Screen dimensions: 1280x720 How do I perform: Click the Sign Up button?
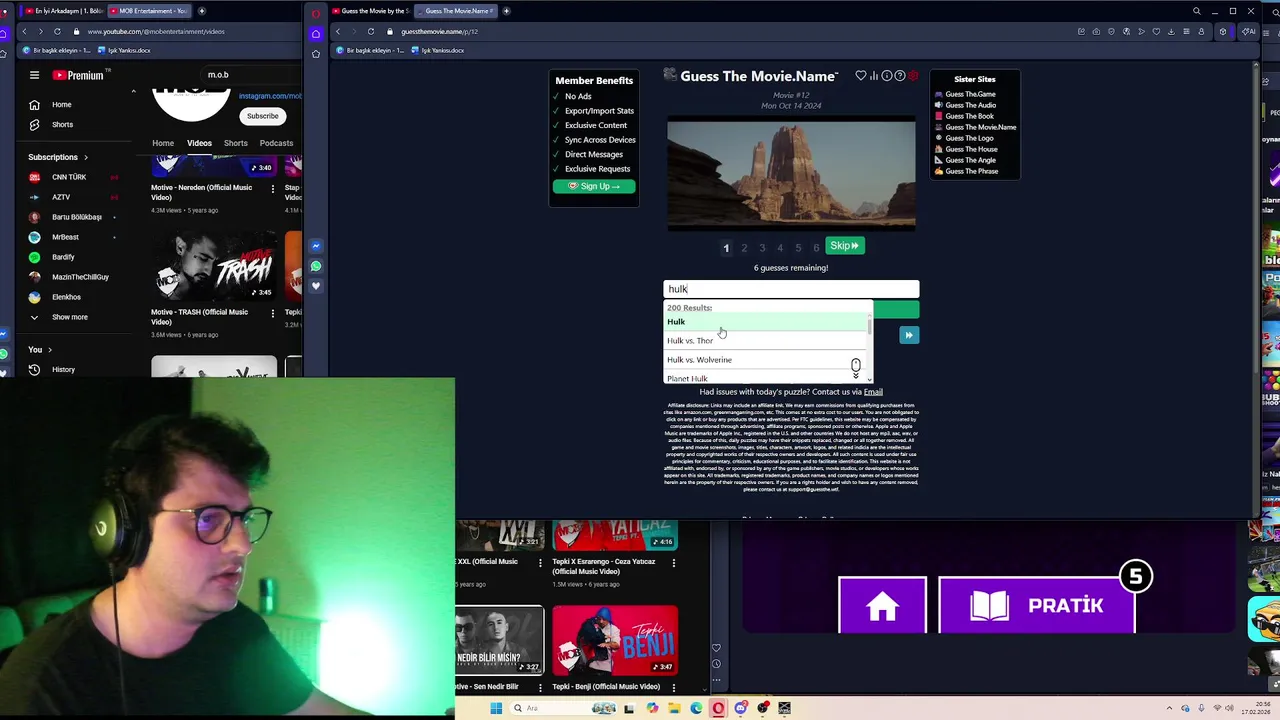[x=594, y=186]
